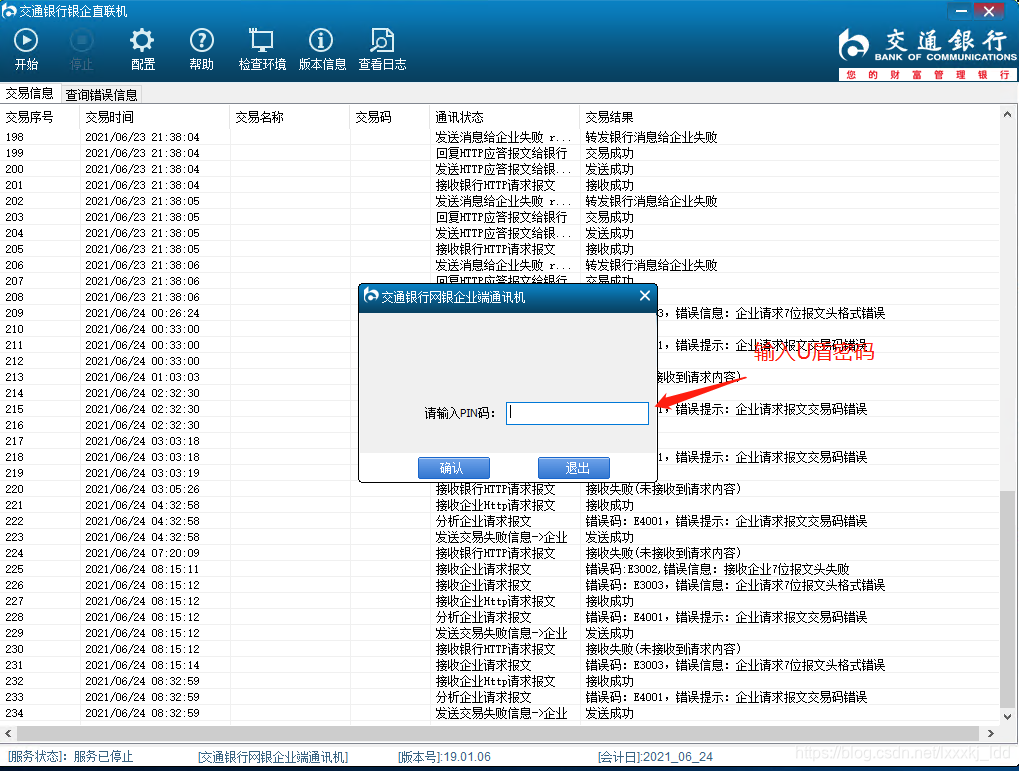Close the 交通银行网银企业端通讯机 dialog
The height and width of the screenshot is (771, 1019).
pos(645,296)
